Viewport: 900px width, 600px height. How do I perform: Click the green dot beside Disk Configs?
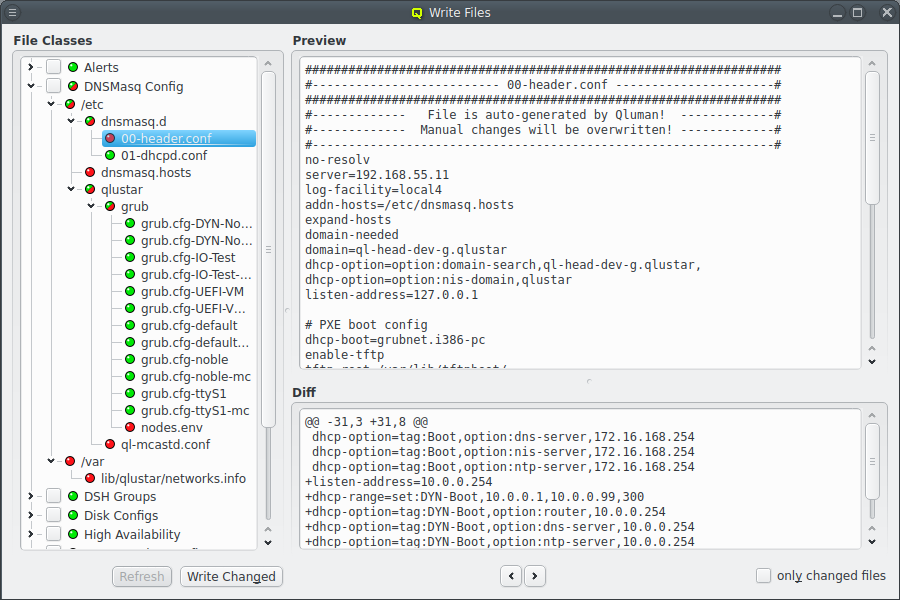(x=73, y=515)
